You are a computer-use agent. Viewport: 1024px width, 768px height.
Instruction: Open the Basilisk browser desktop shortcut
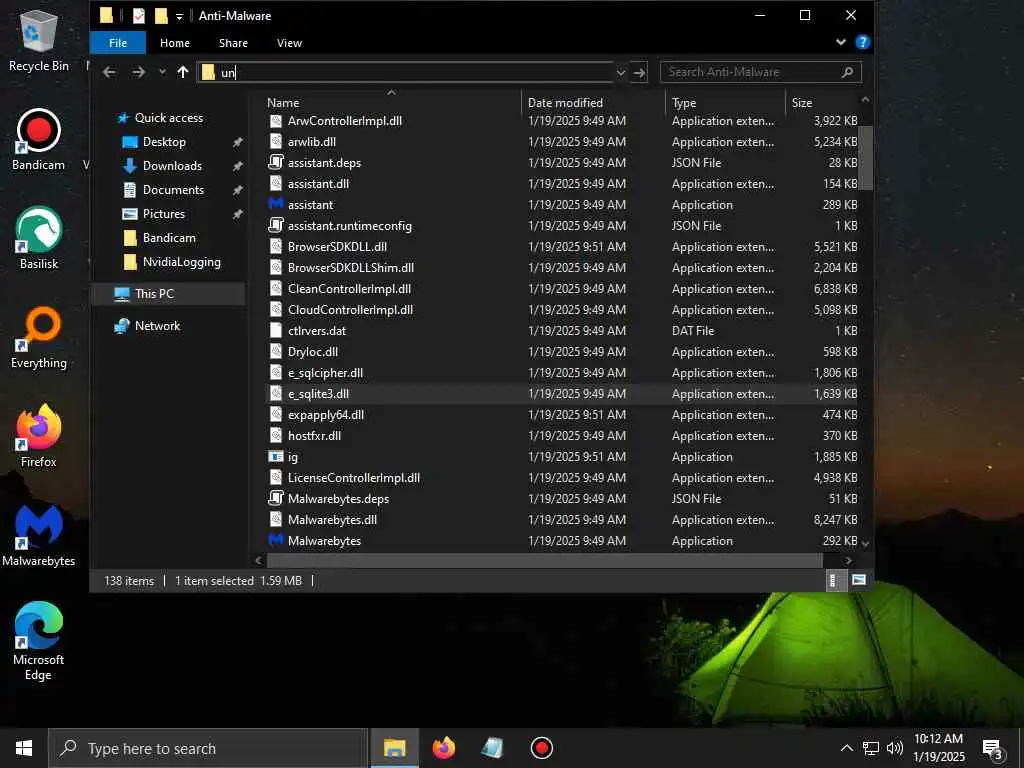coord(39,238)
